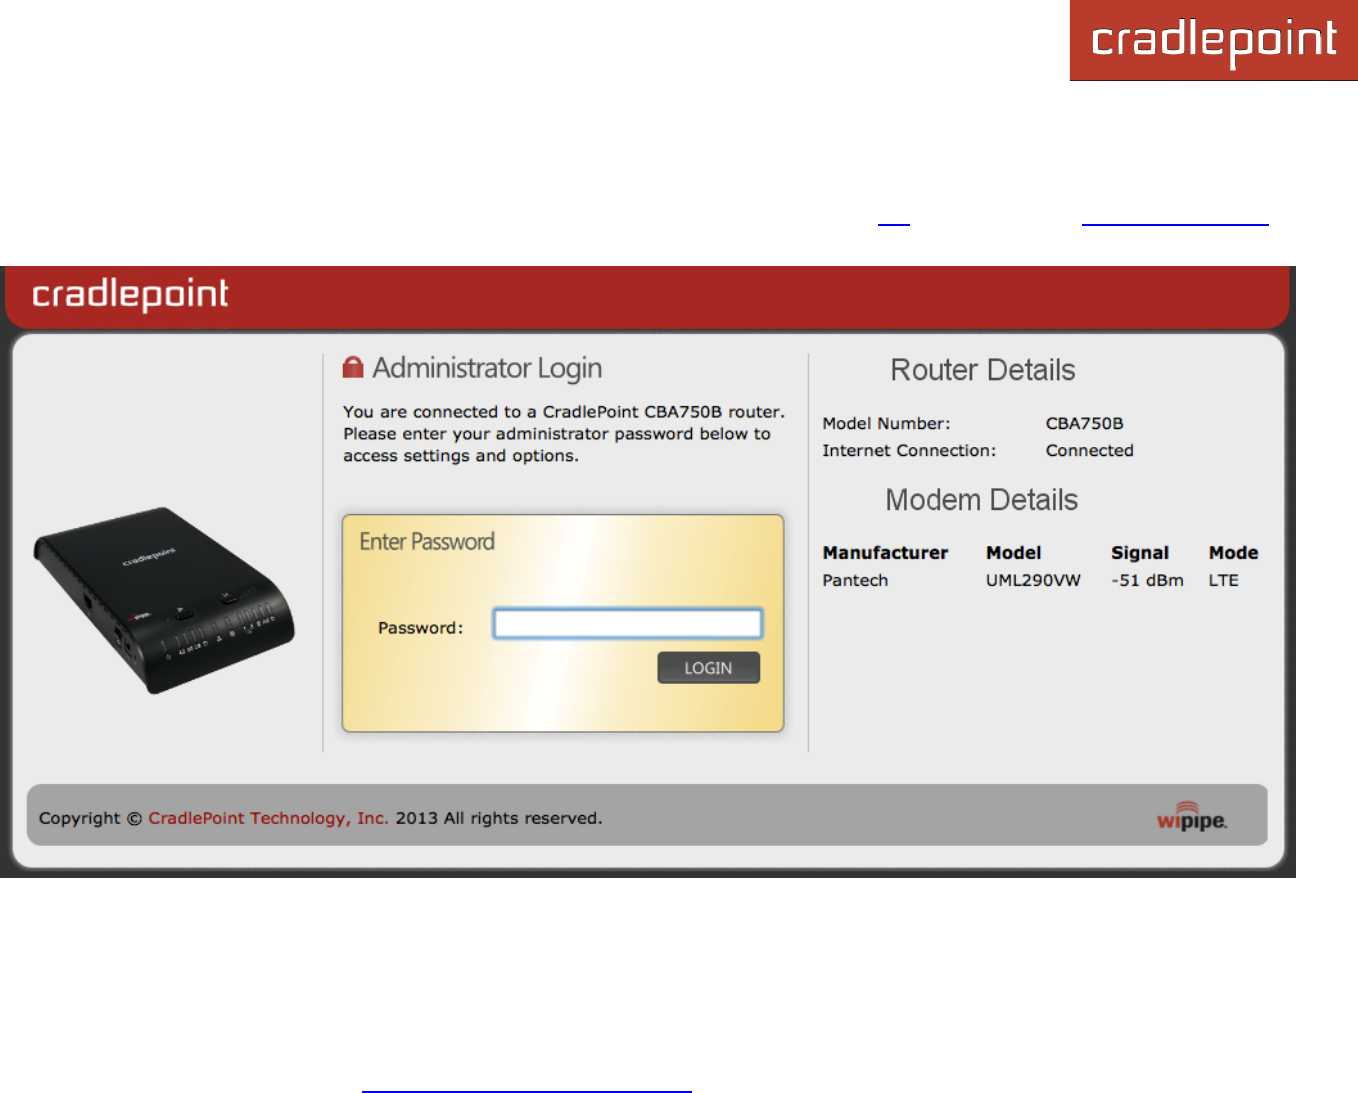Image resolution: width=1358 pixels, height=1093 pixels.
Task: Click the wipipe logo in footer
Action: 1191,817
